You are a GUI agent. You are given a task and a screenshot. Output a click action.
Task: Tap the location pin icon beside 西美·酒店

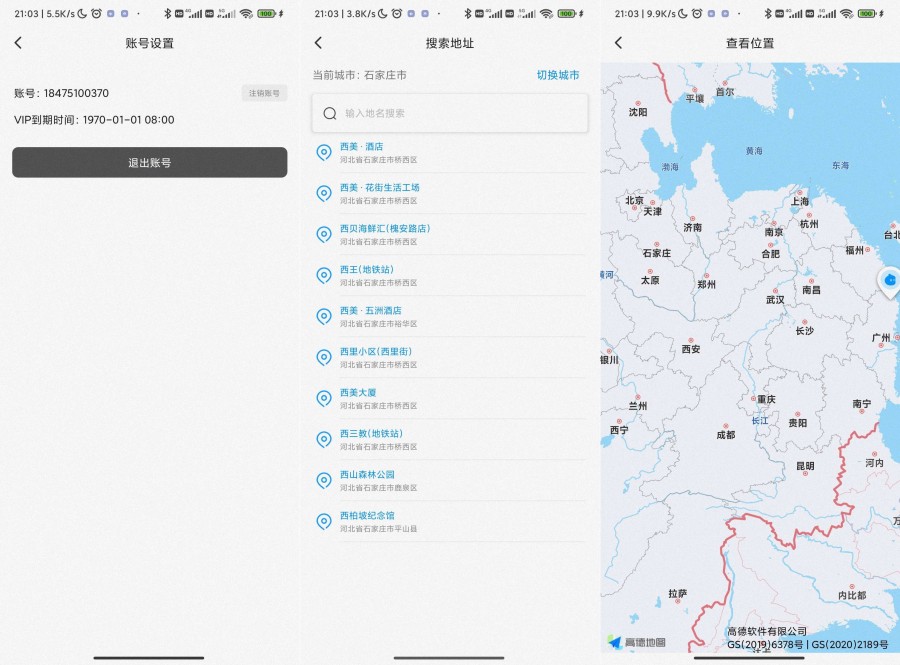click(x=323, y=152)
